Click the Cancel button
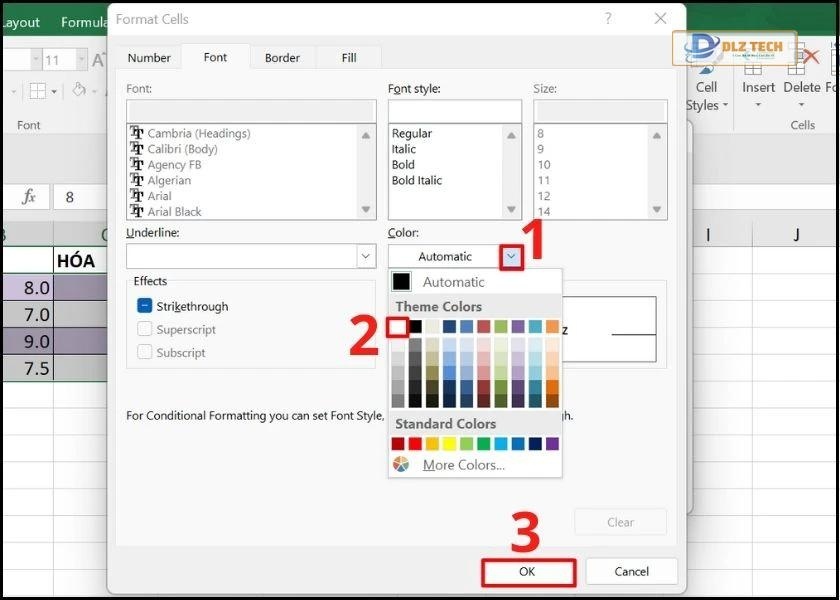 (631, 572)
